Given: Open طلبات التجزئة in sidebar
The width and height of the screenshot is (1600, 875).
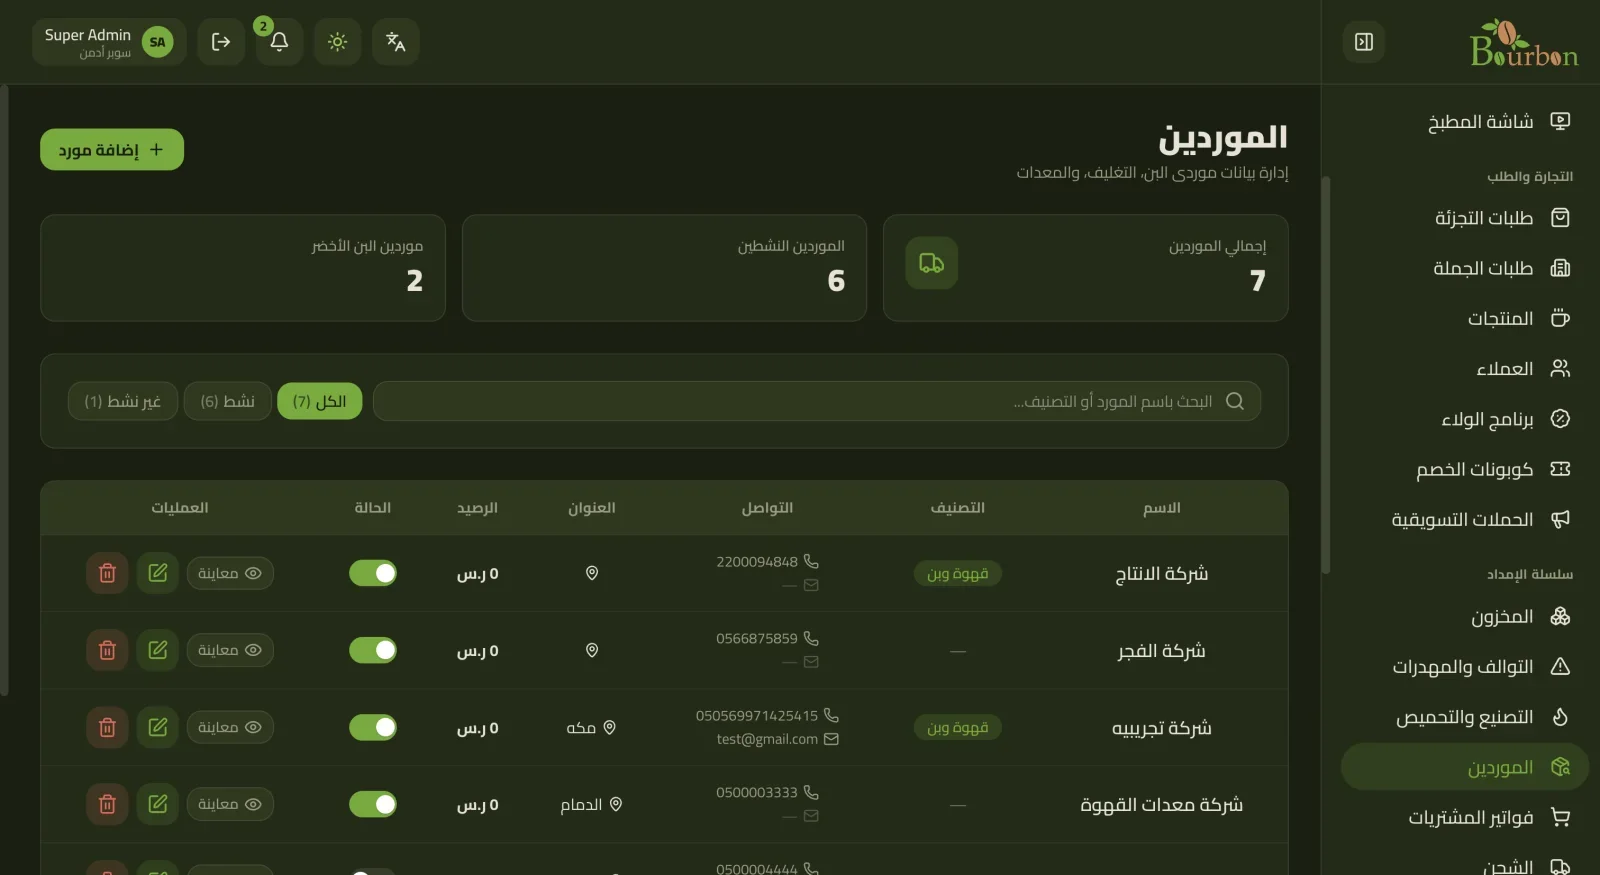Looking at the screenshot, I should click(x=1465, y=217).
